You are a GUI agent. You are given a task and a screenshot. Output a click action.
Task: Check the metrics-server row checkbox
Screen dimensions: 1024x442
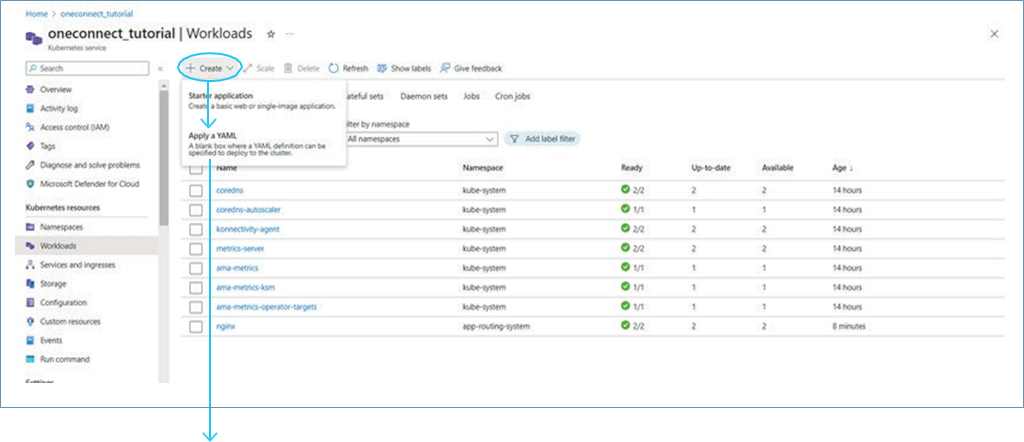pyautogui.click(x=196, y=249)
